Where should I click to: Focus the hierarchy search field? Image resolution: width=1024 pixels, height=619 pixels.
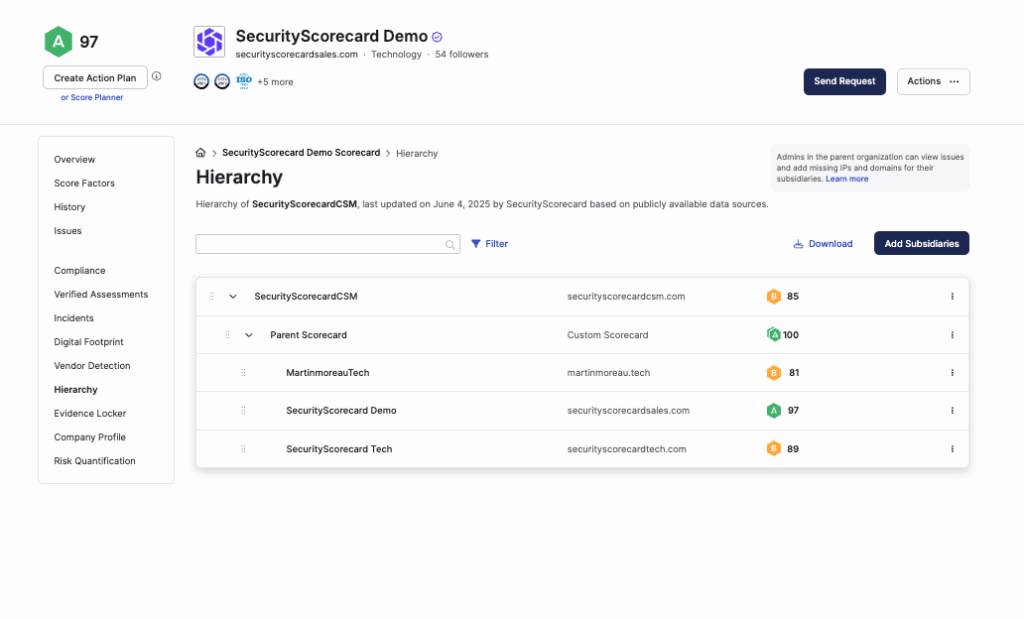coord(328,244)
